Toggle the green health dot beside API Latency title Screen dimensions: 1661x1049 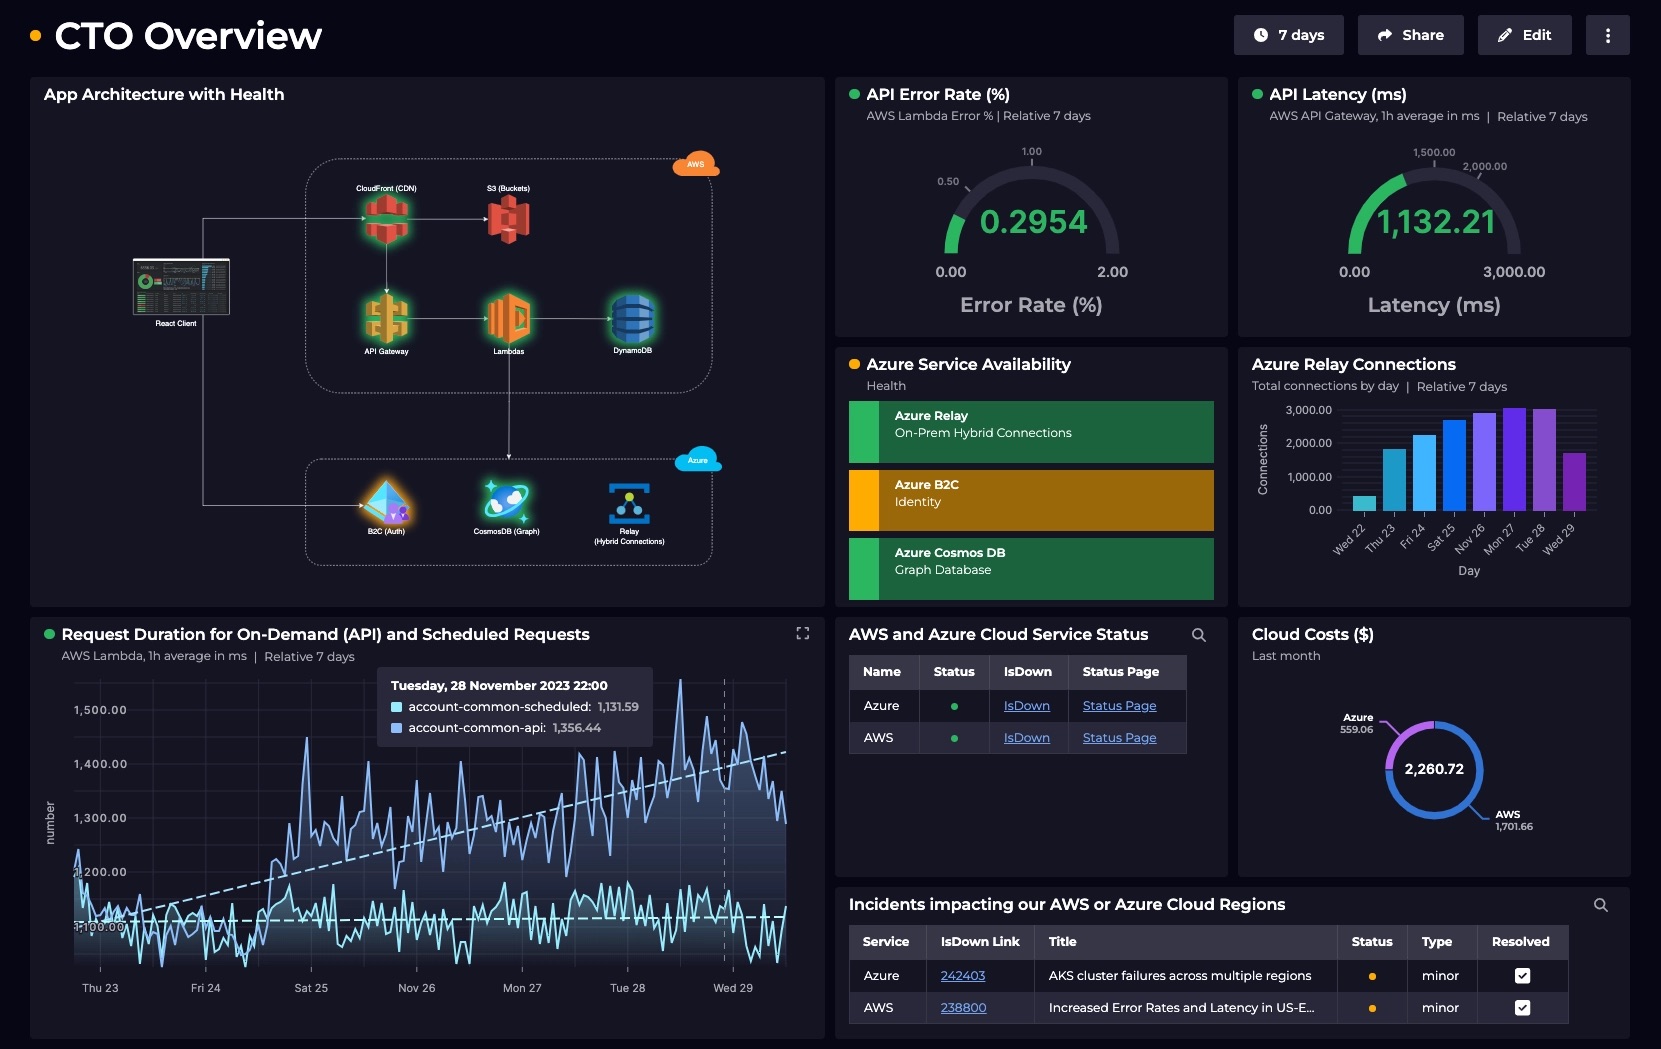point(1256,94)
